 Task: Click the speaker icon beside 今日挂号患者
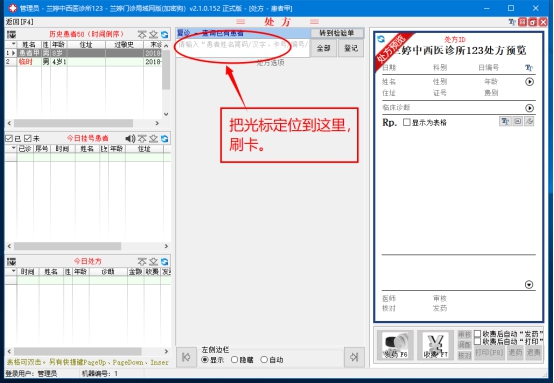click(130, 138)
